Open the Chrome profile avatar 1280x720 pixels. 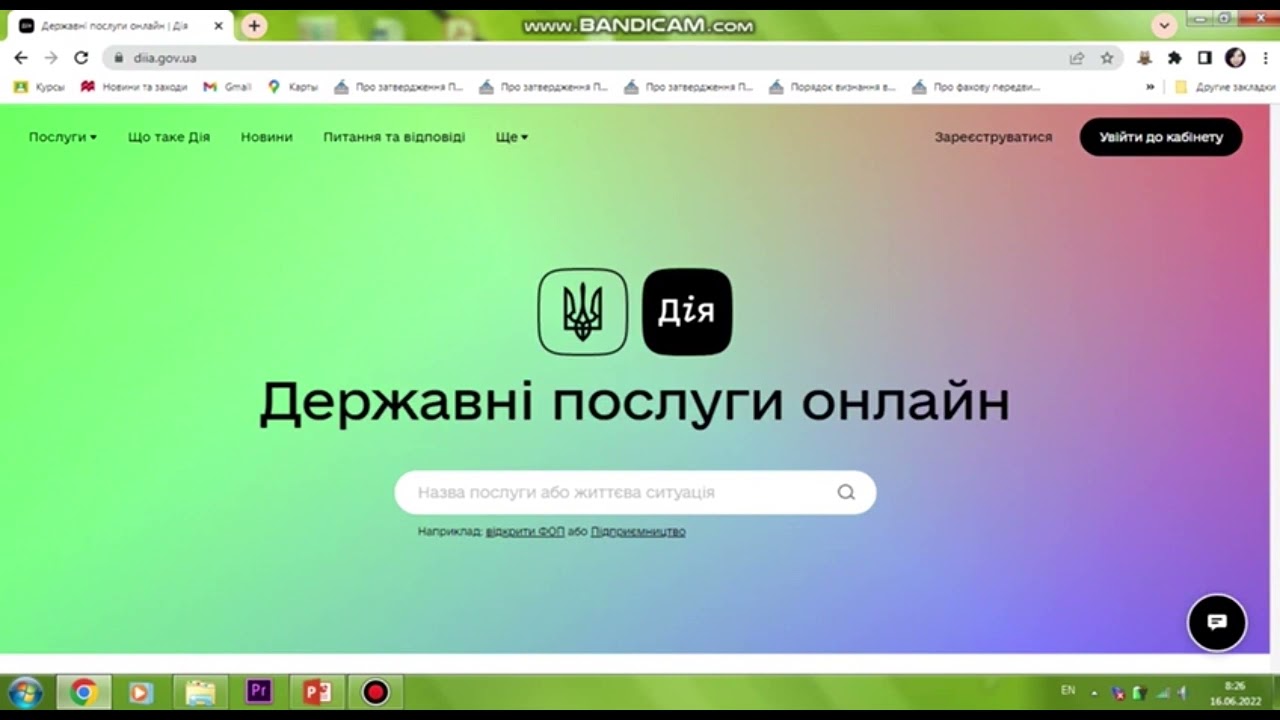tap(1235, 58)
